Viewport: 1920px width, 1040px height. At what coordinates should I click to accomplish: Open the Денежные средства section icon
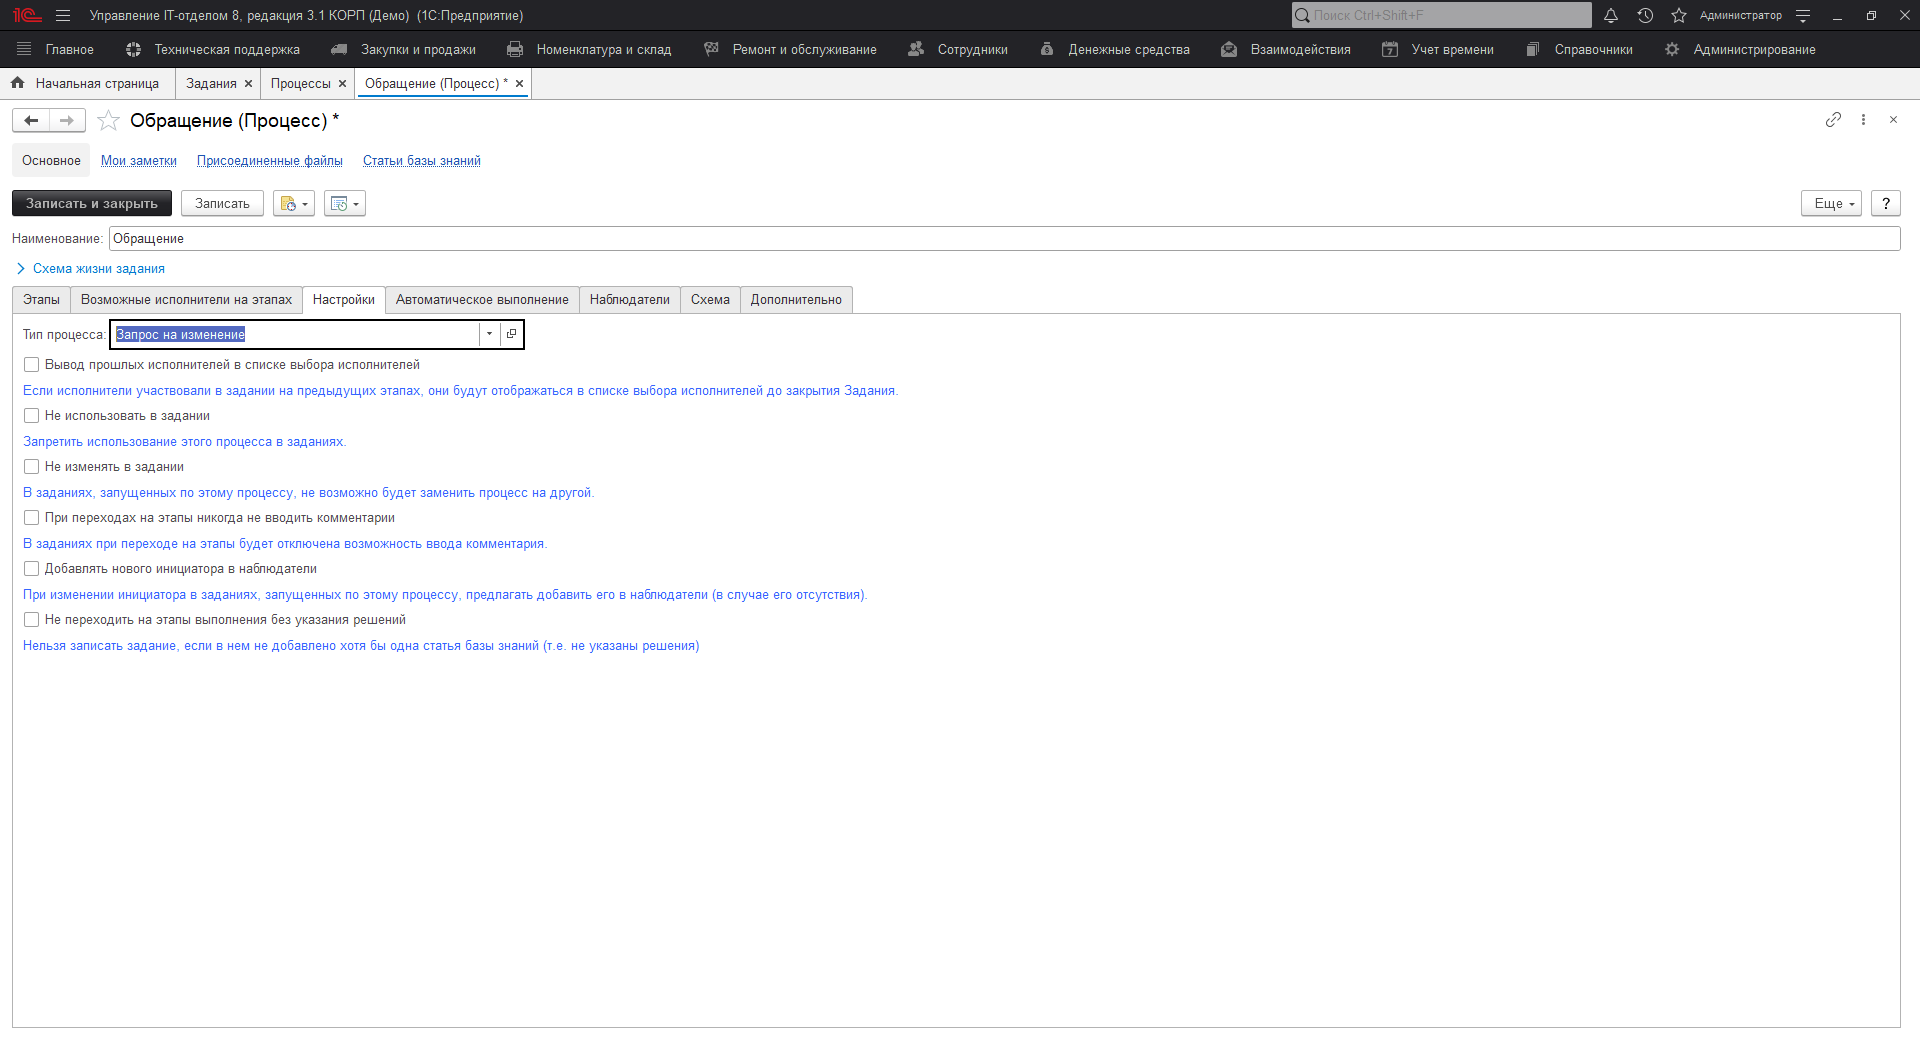pos(1046,48)
